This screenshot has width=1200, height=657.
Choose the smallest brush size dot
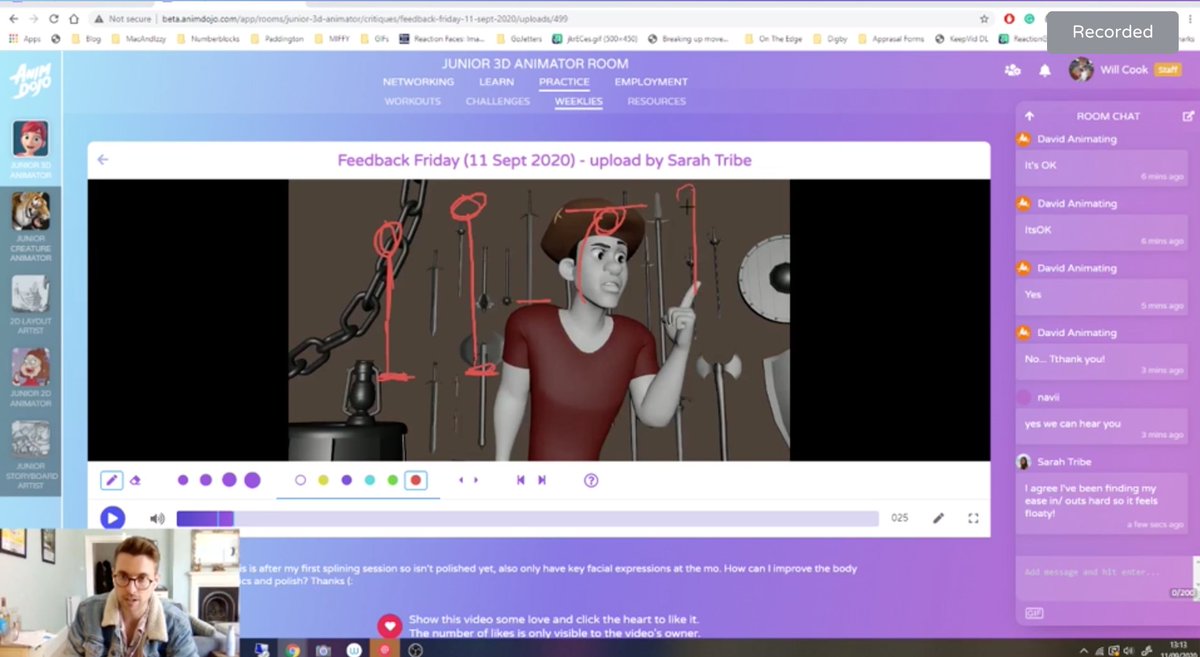tap(183, 480)
